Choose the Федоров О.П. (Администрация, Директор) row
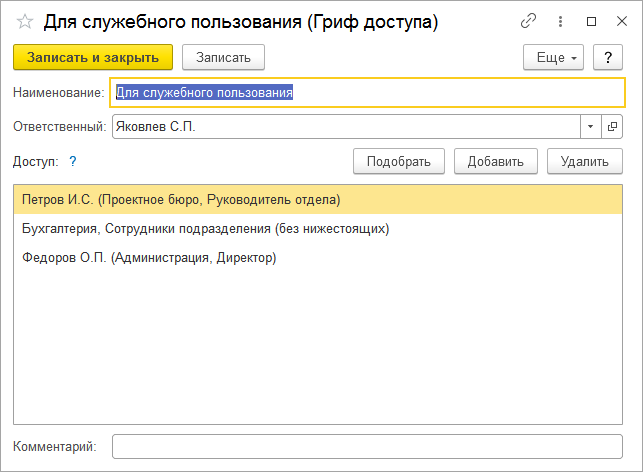The height and width of the screenshot is (472, 643). [x=148, y=258]
